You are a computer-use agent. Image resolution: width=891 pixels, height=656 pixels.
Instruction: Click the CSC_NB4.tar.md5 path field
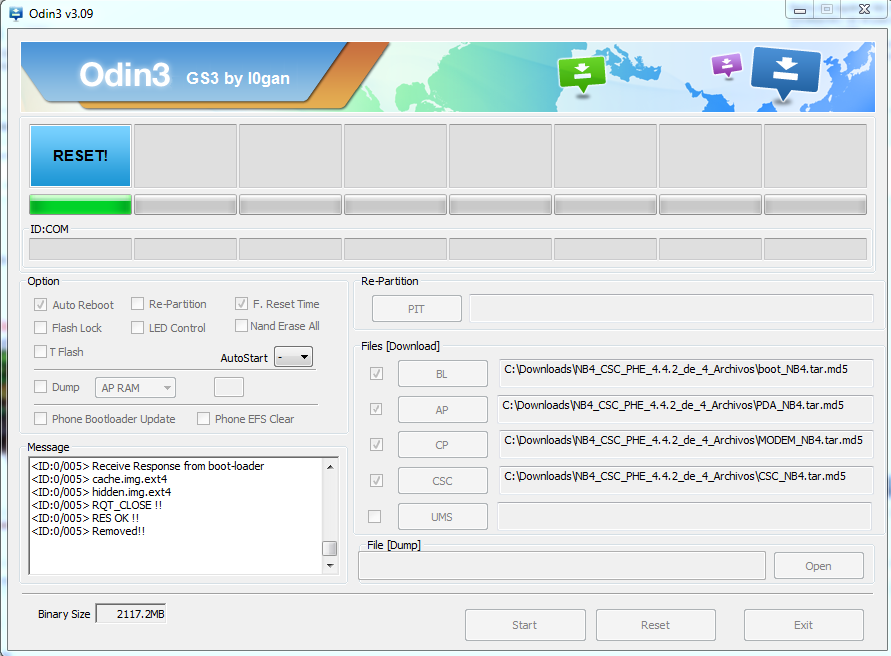[x=686, y=480]
